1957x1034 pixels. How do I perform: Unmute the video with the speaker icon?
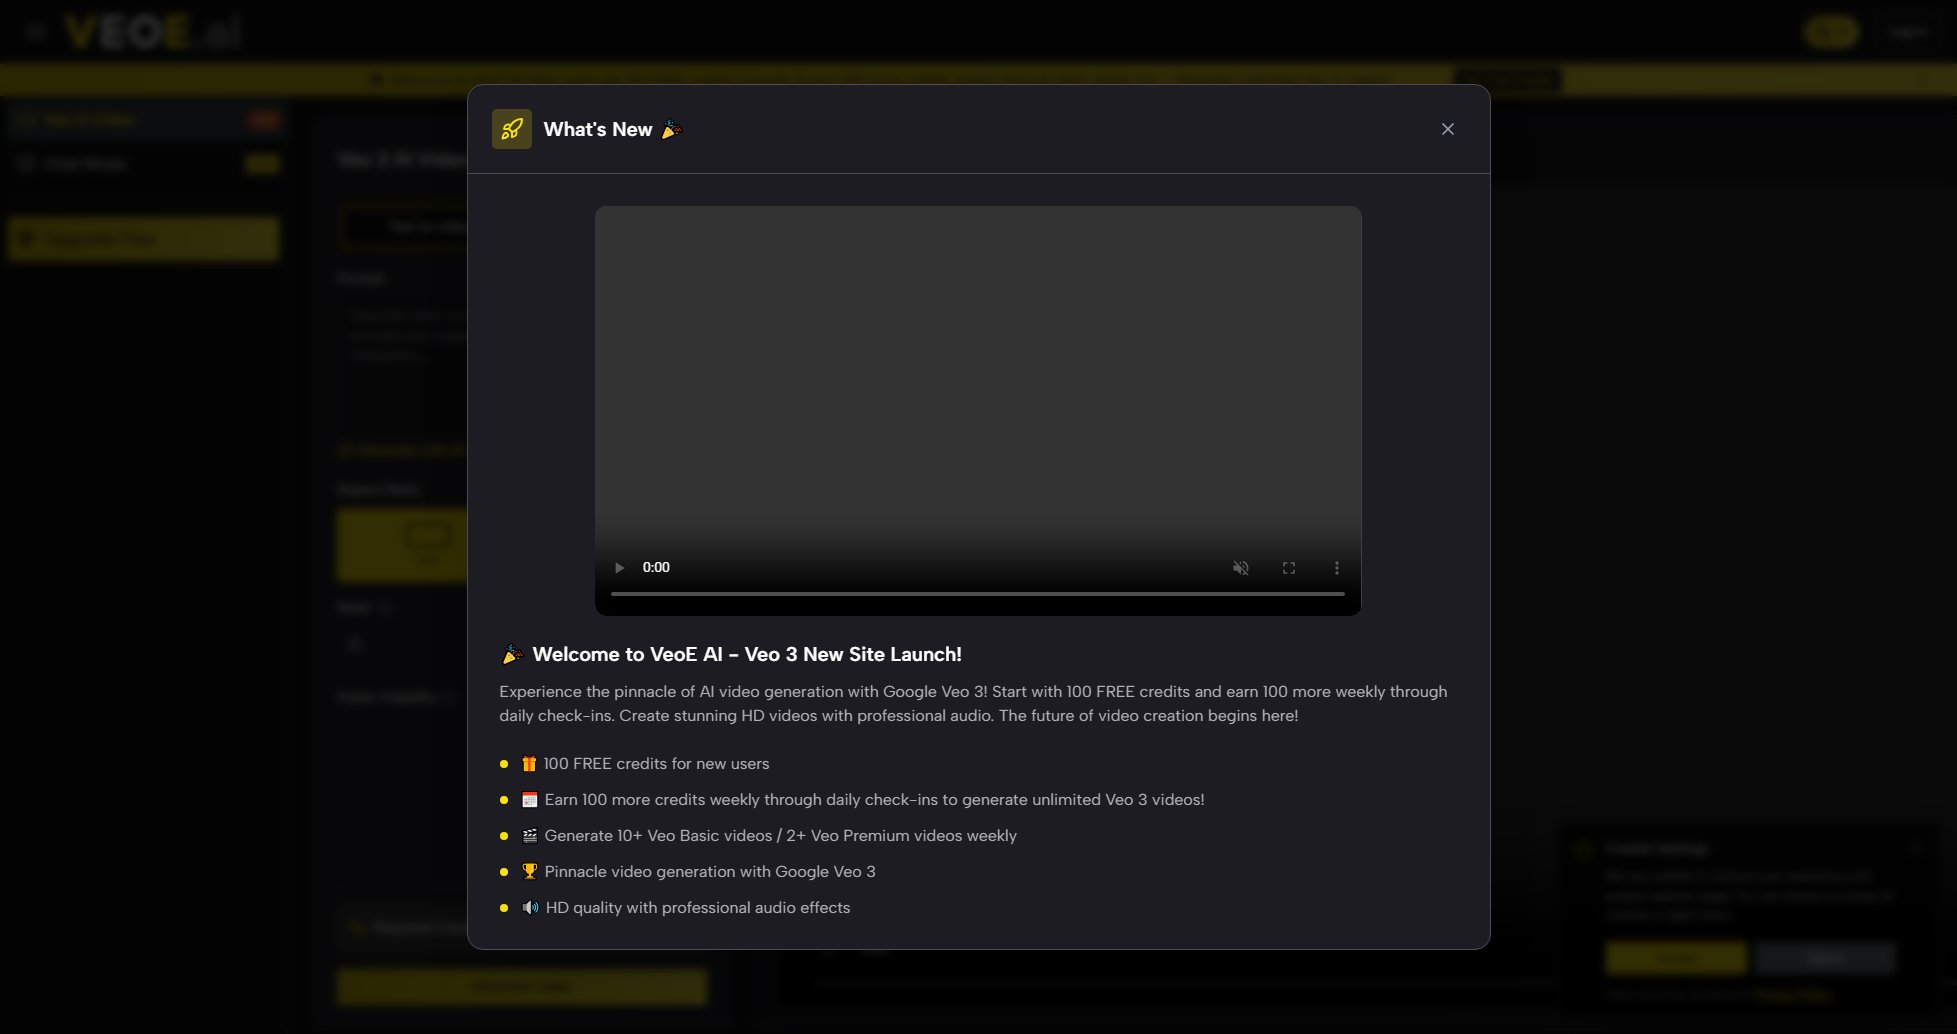[x=1240, y=567]
